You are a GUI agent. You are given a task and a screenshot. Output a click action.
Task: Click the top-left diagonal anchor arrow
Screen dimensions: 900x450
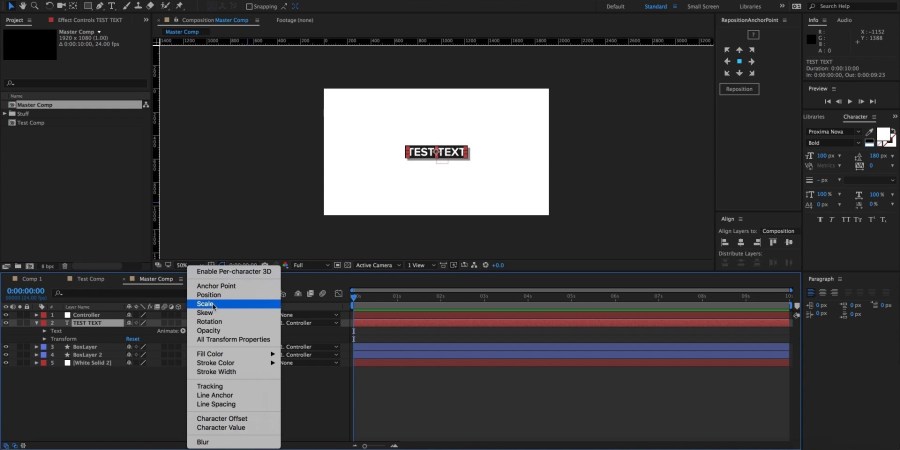(x=727, y=50)
